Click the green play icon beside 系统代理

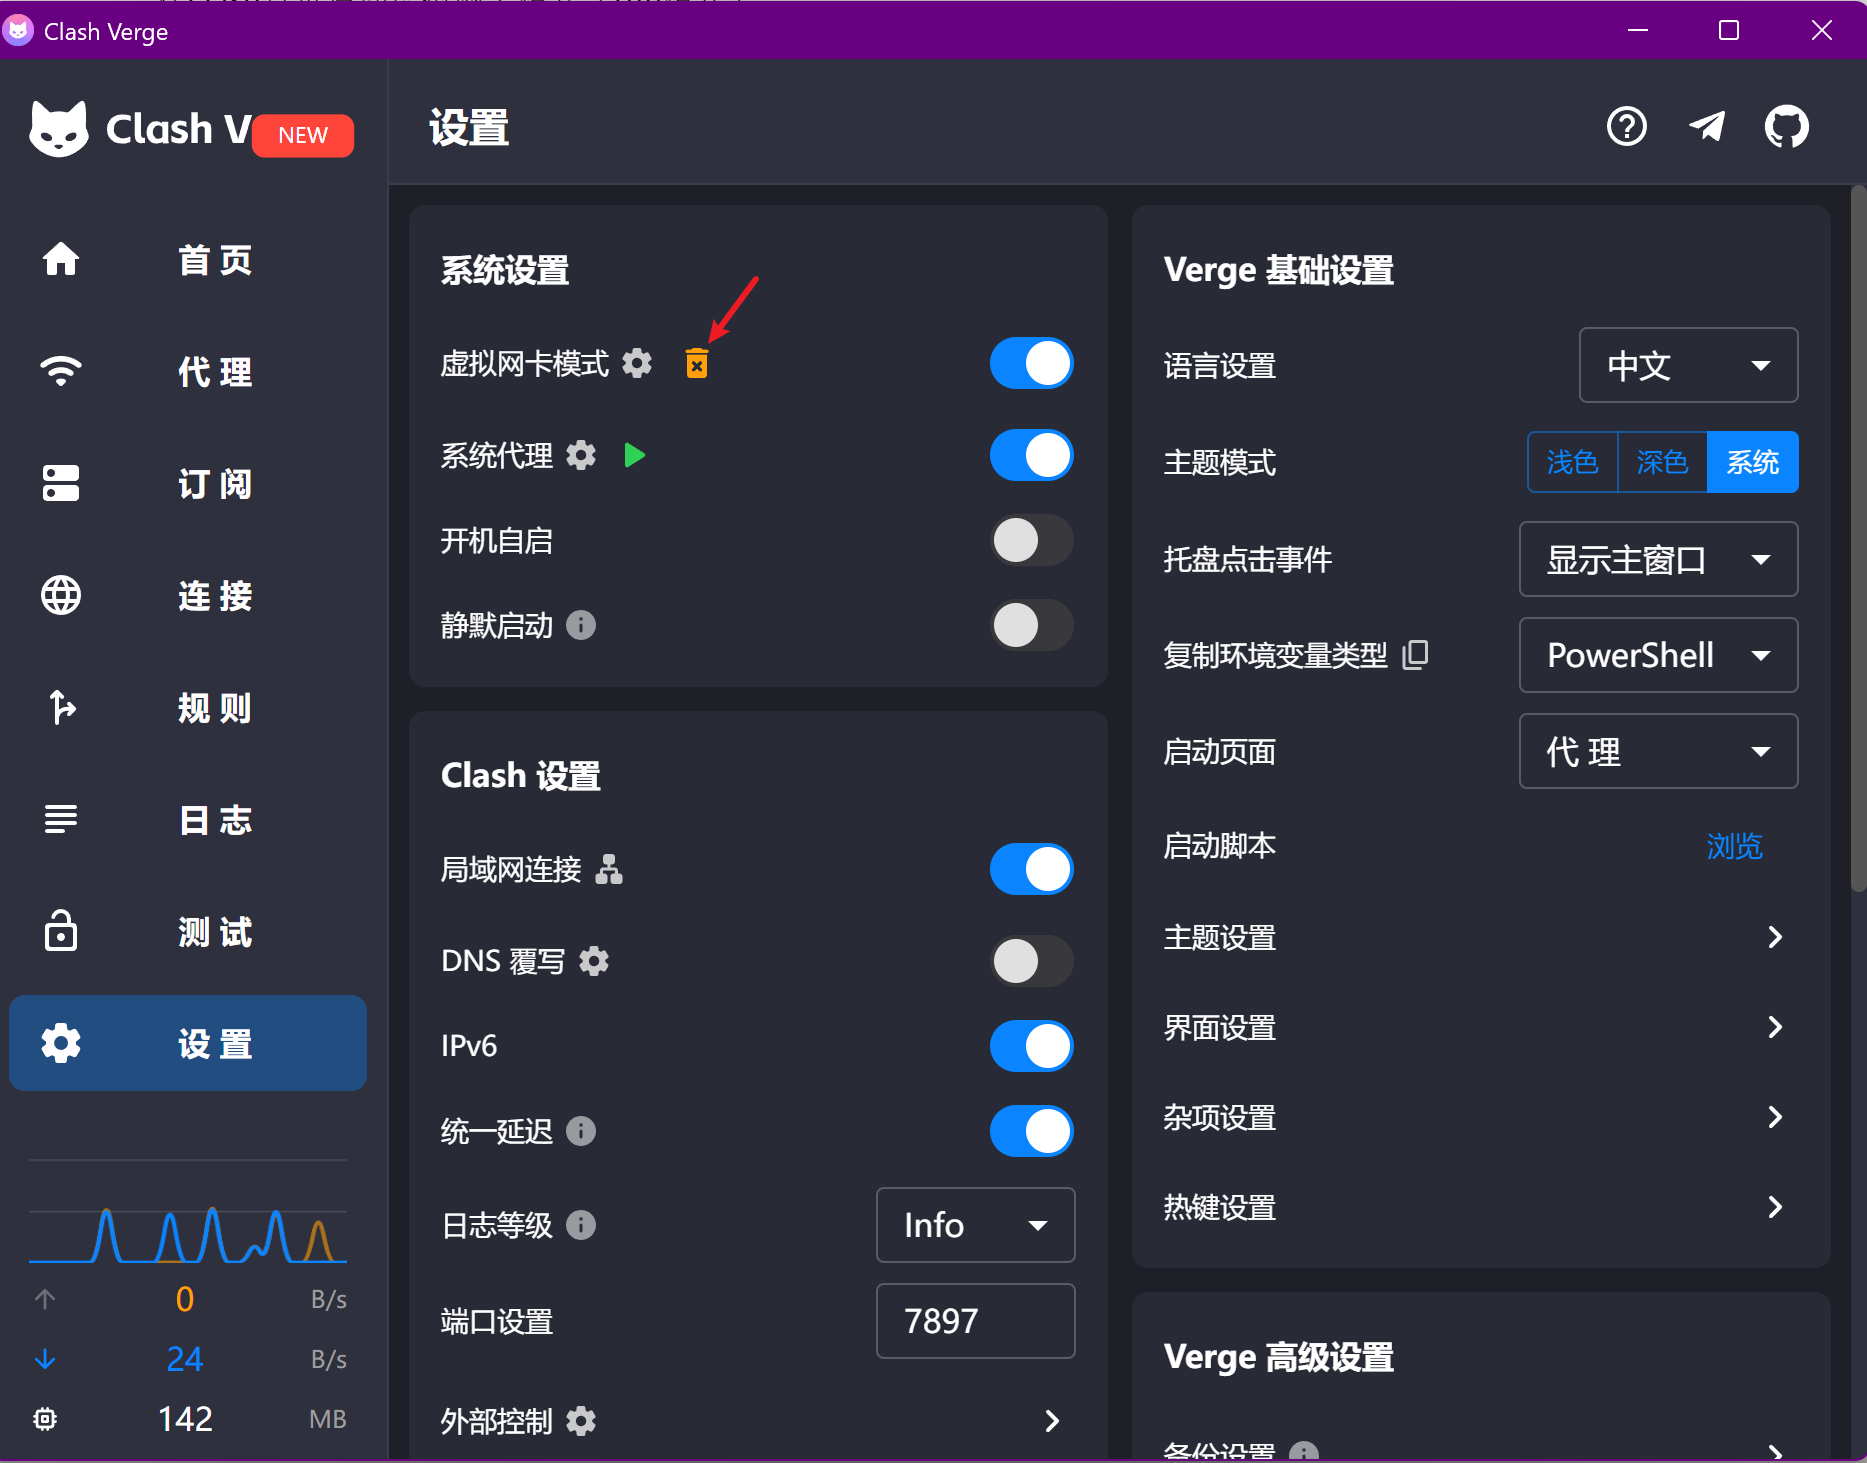coord(634,456)
